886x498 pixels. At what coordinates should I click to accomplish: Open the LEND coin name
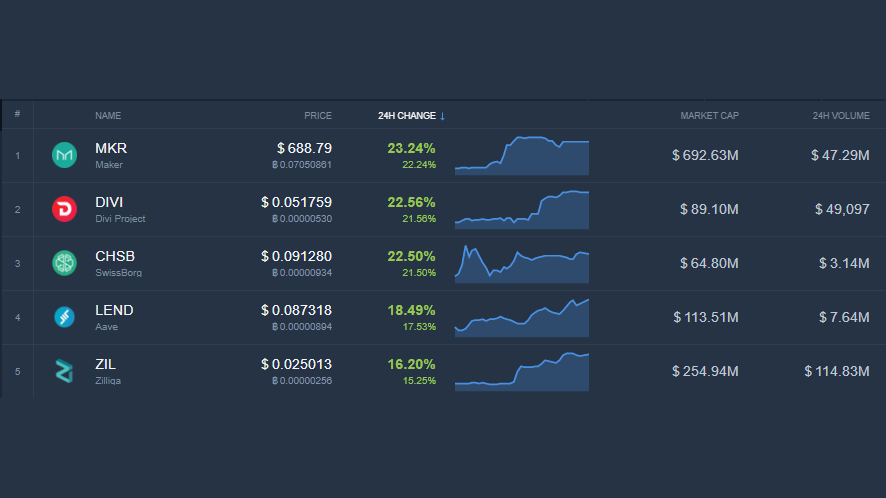pyautogui.click(x=114, y=310)
